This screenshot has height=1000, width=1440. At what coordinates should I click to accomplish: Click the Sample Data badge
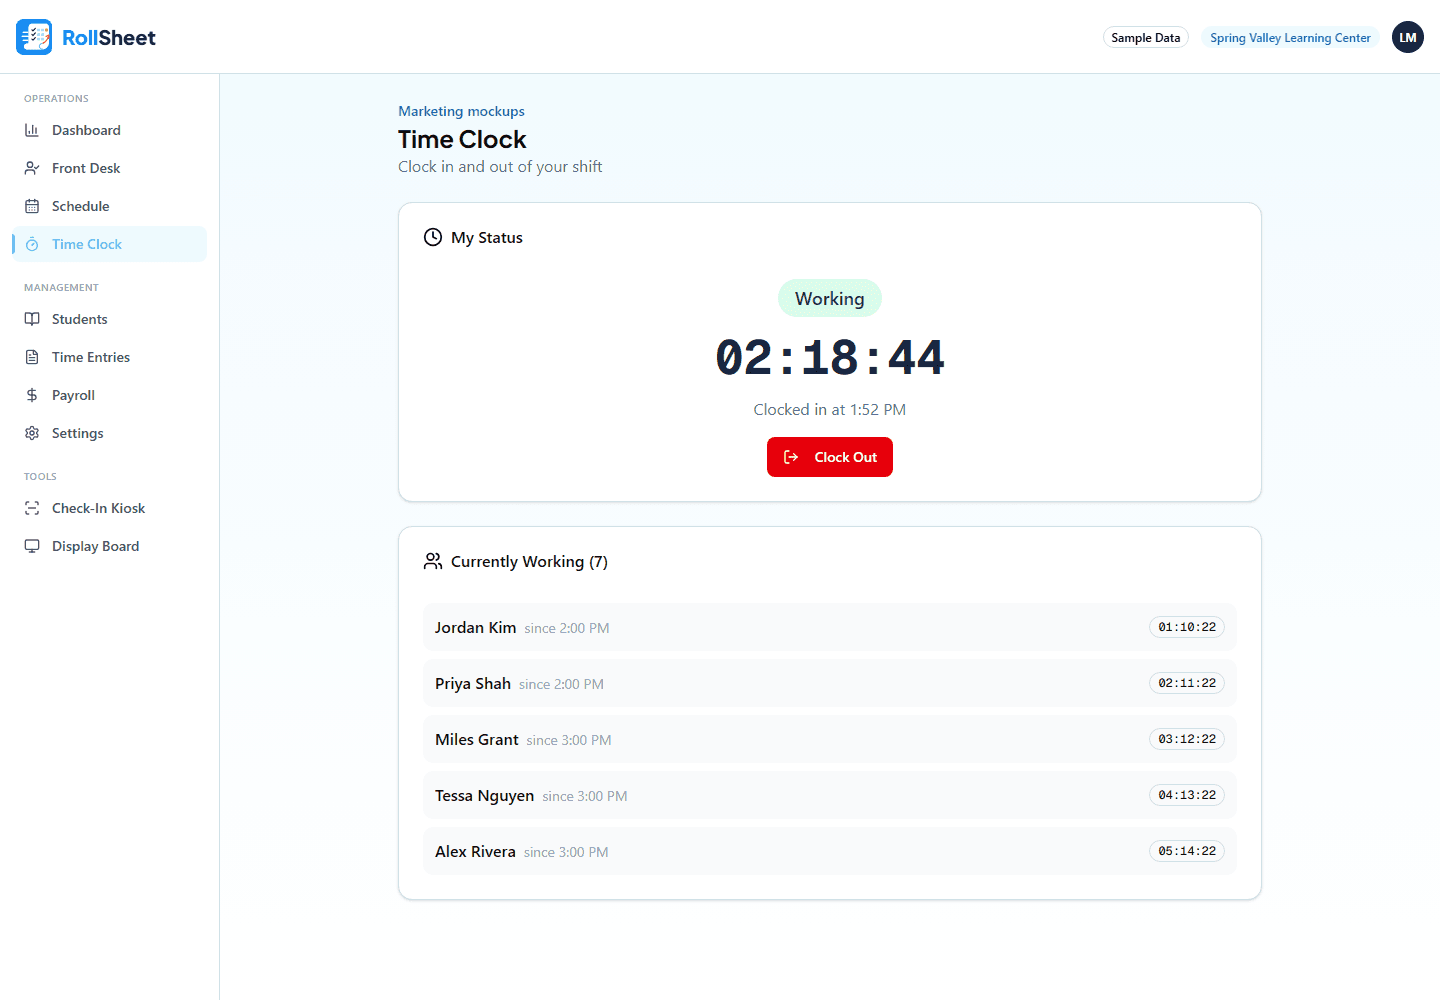[1146, 38]
